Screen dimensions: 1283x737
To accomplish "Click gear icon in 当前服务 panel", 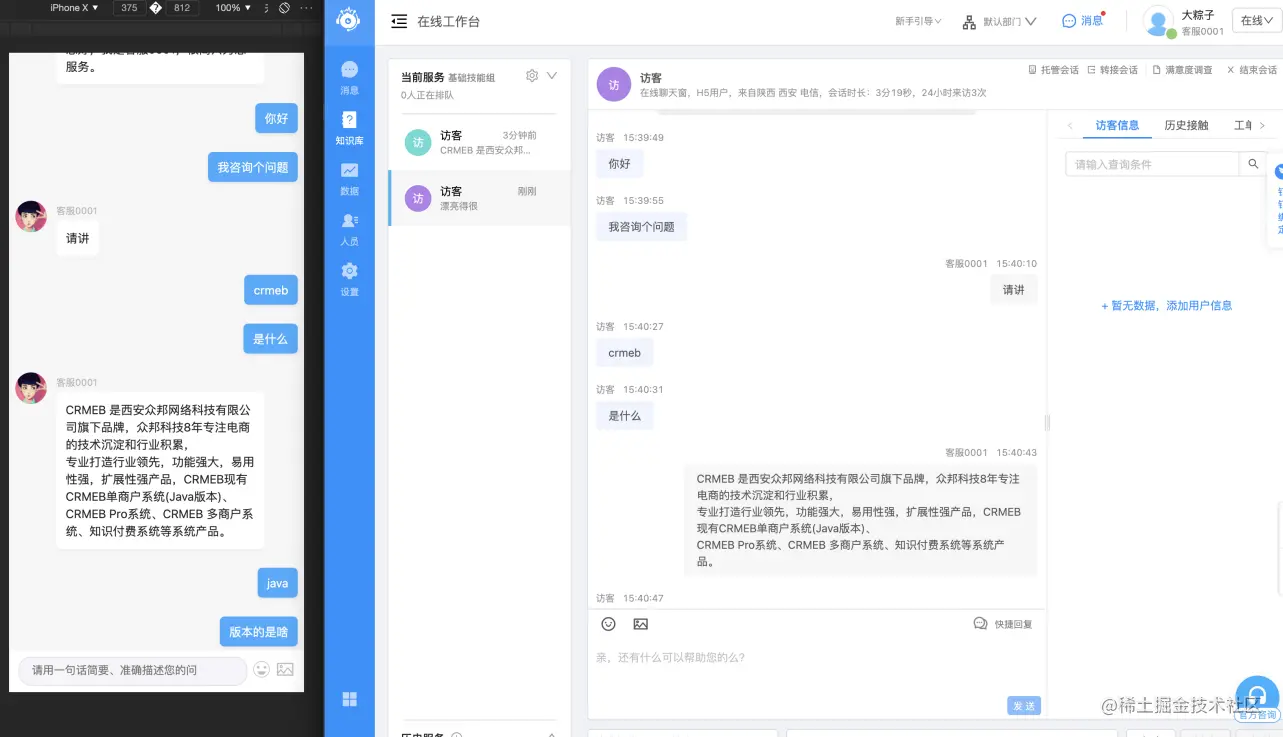I will point(532,76).
